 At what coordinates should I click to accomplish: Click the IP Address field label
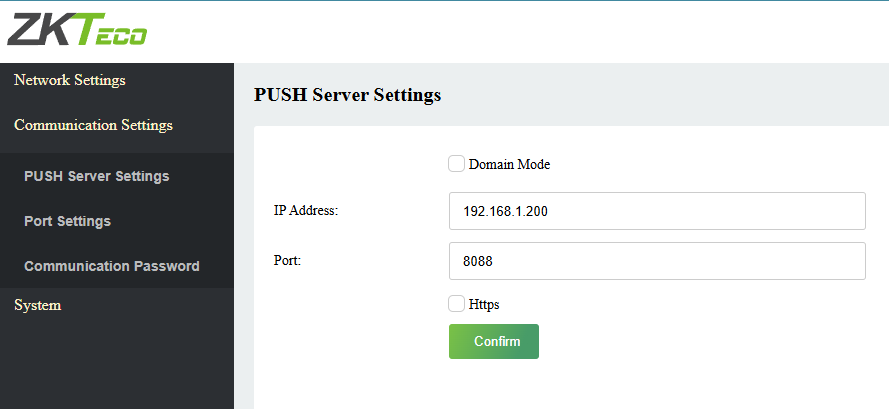point(306,211)
